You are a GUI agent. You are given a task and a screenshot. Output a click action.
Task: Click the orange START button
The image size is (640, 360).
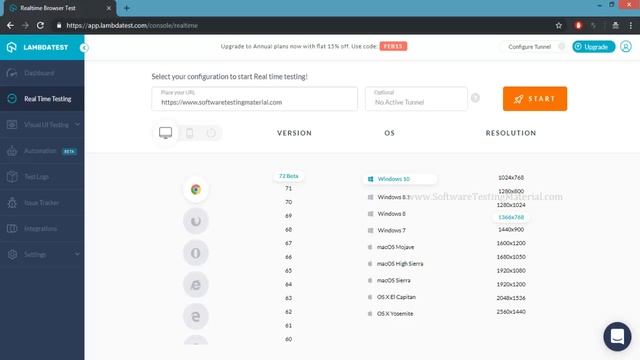(x=535, y=99)
